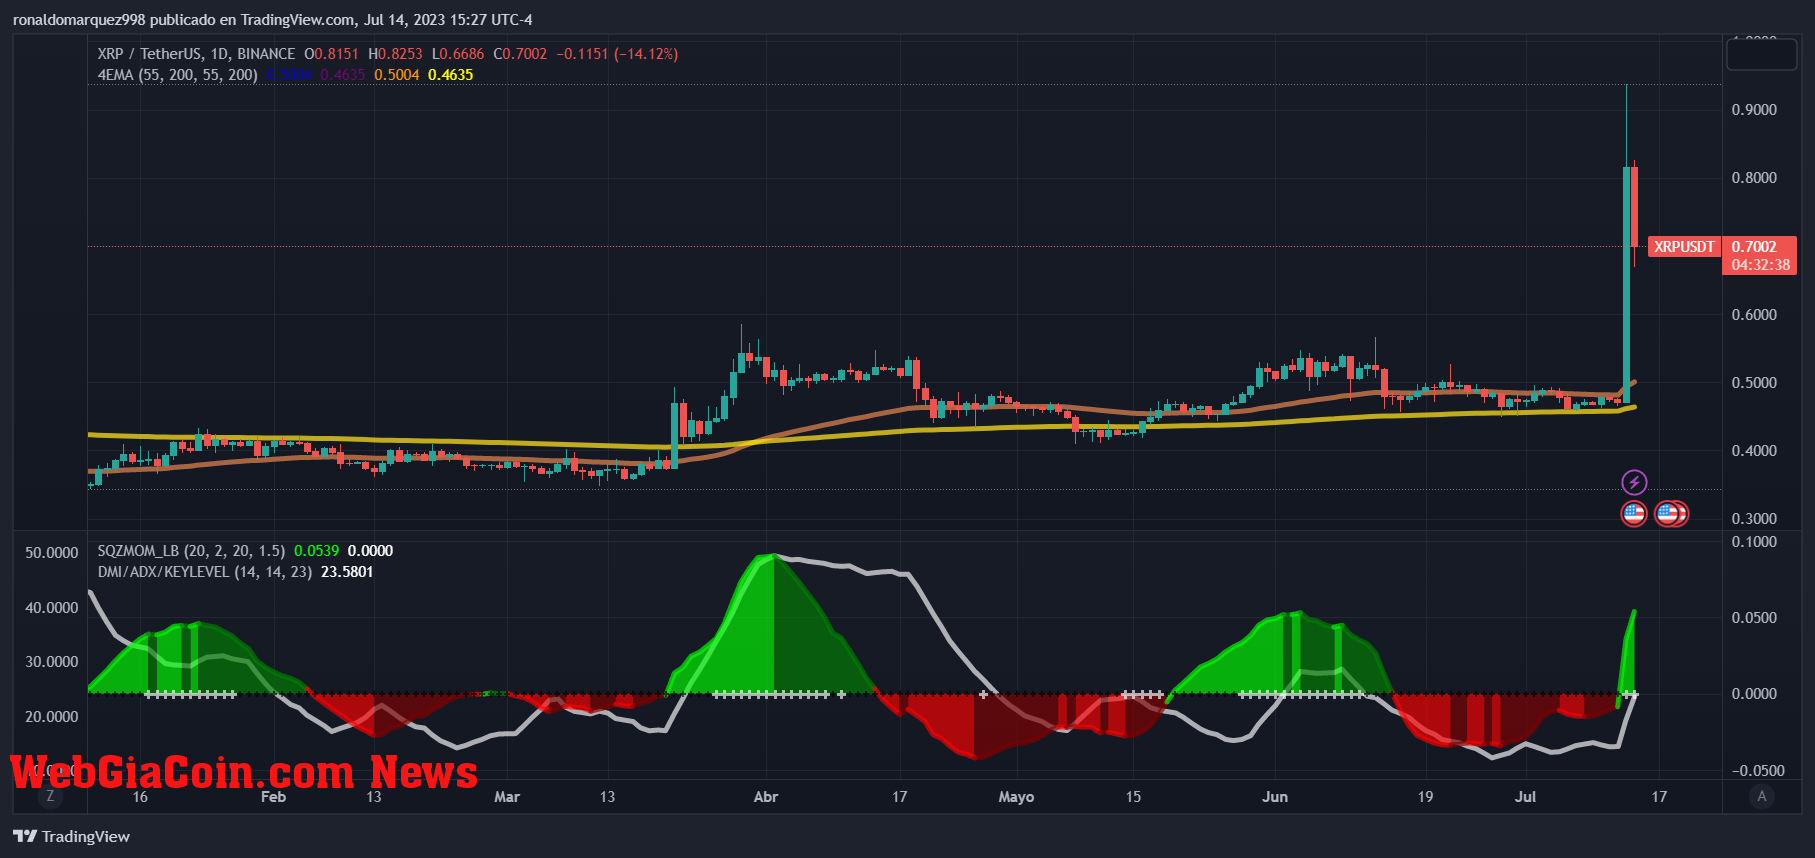This screenshot has width=1815, height=858.
Task: Select the DMI/ADX/KEYLEVEL (14, 14, 23) legend
Action: (205, 572)
